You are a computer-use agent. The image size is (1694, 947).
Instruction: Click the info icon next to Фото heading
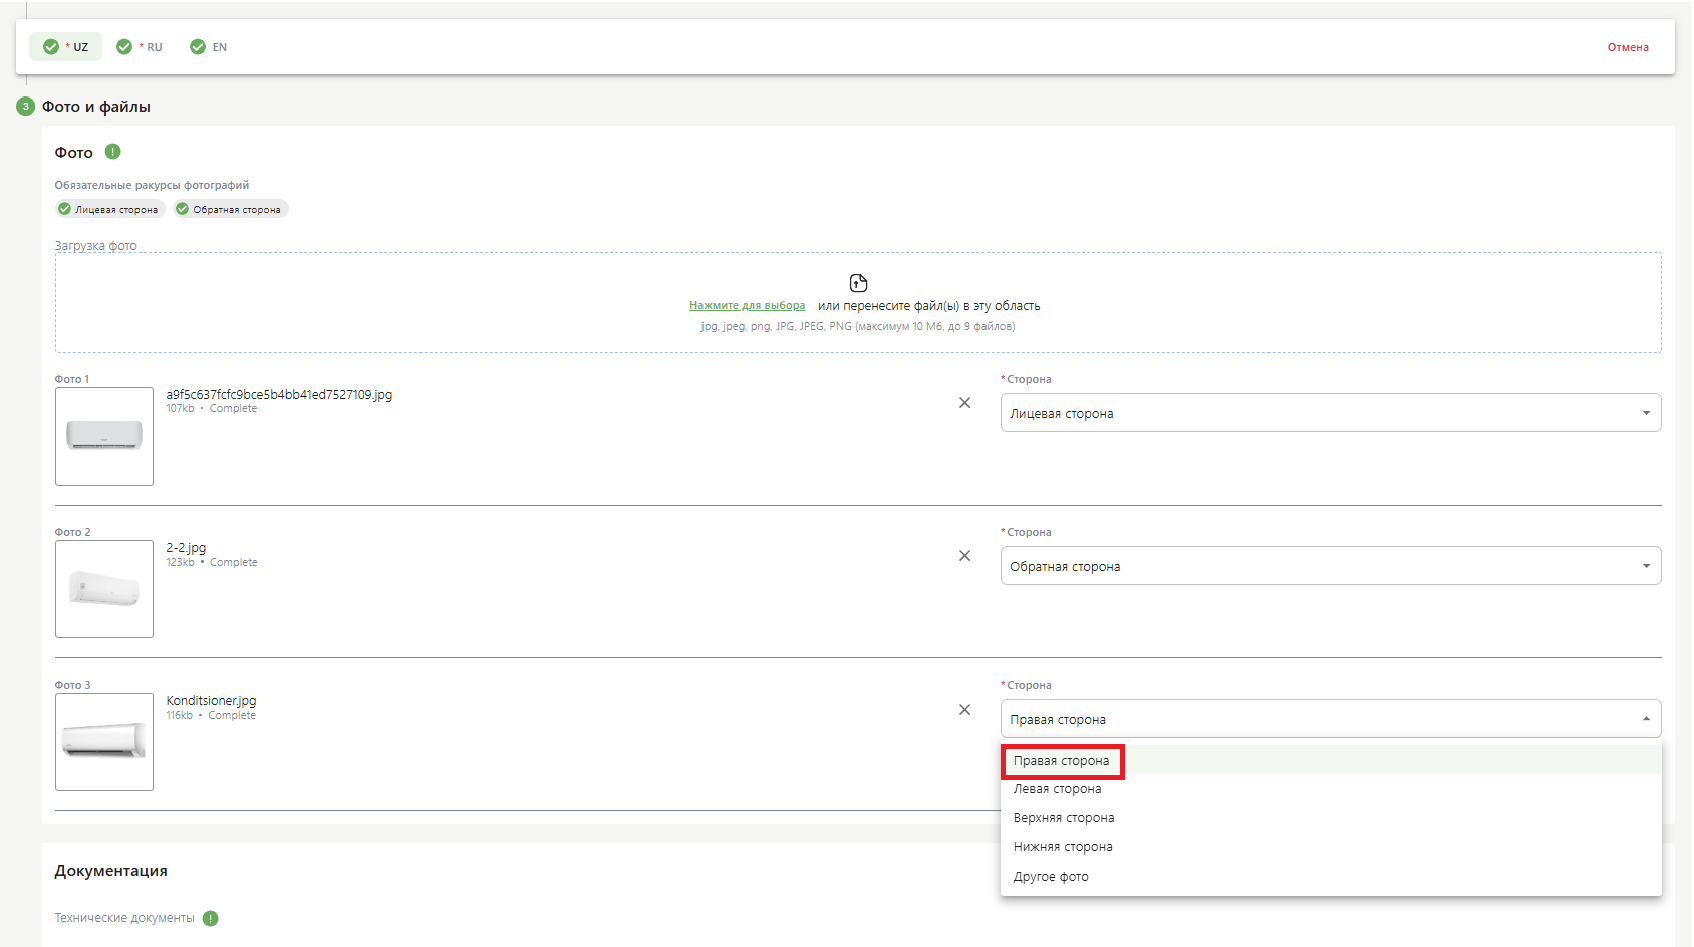tap(113, 152)
